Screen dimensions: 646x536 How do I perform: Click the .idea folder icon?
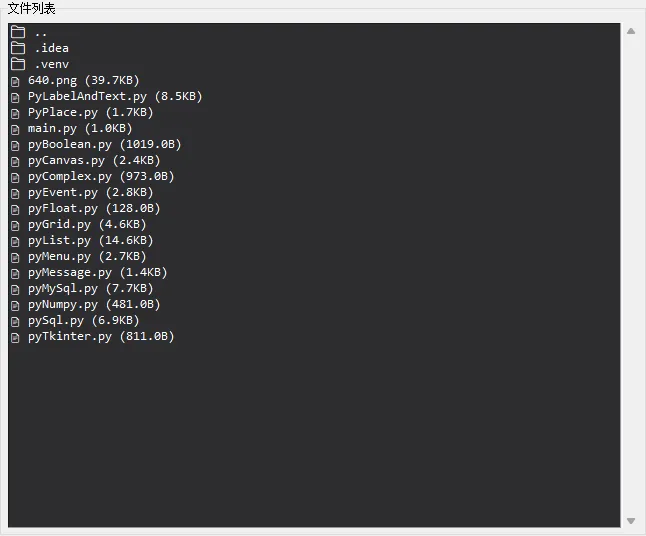tap(18, 48)
